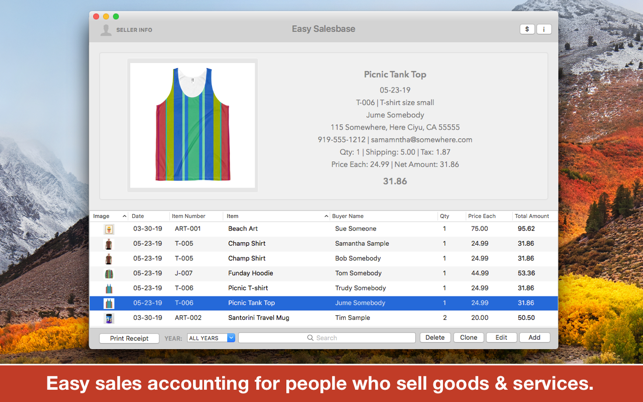Viewport: 643px width, 402px height.
Task: Click Picnic T-shirt row thumbnail icon
Action: point(109,288)
